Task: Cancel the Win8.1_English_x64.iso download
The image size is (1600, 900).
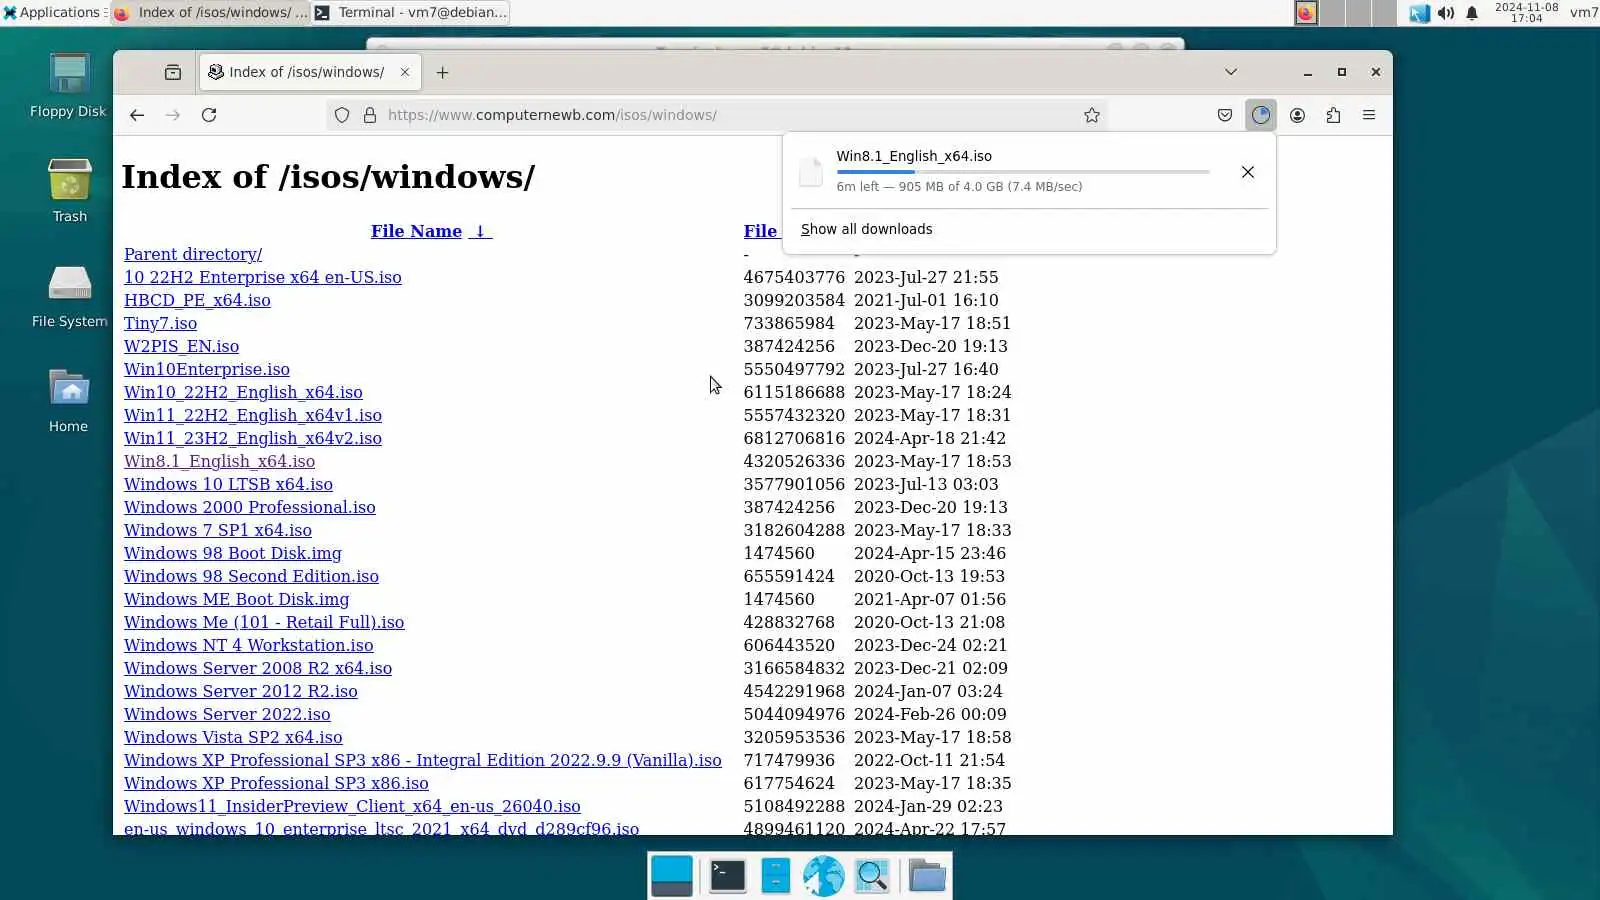Action: 1248,172
